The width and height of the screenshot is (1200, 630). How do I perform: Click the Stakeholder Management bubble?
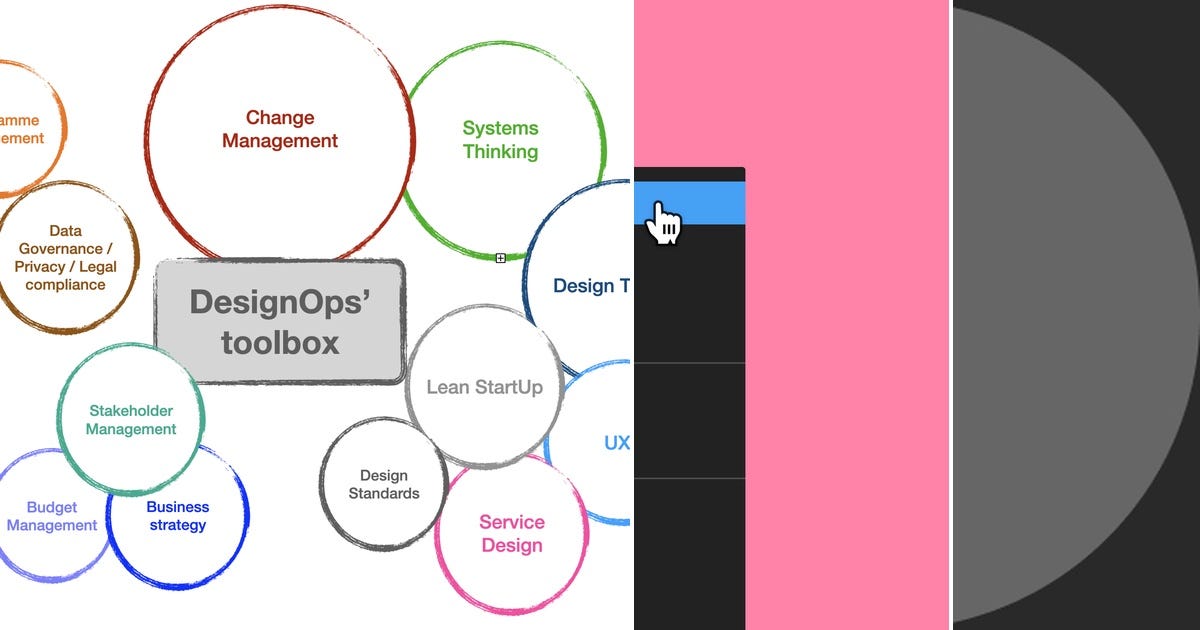[130, 419]
